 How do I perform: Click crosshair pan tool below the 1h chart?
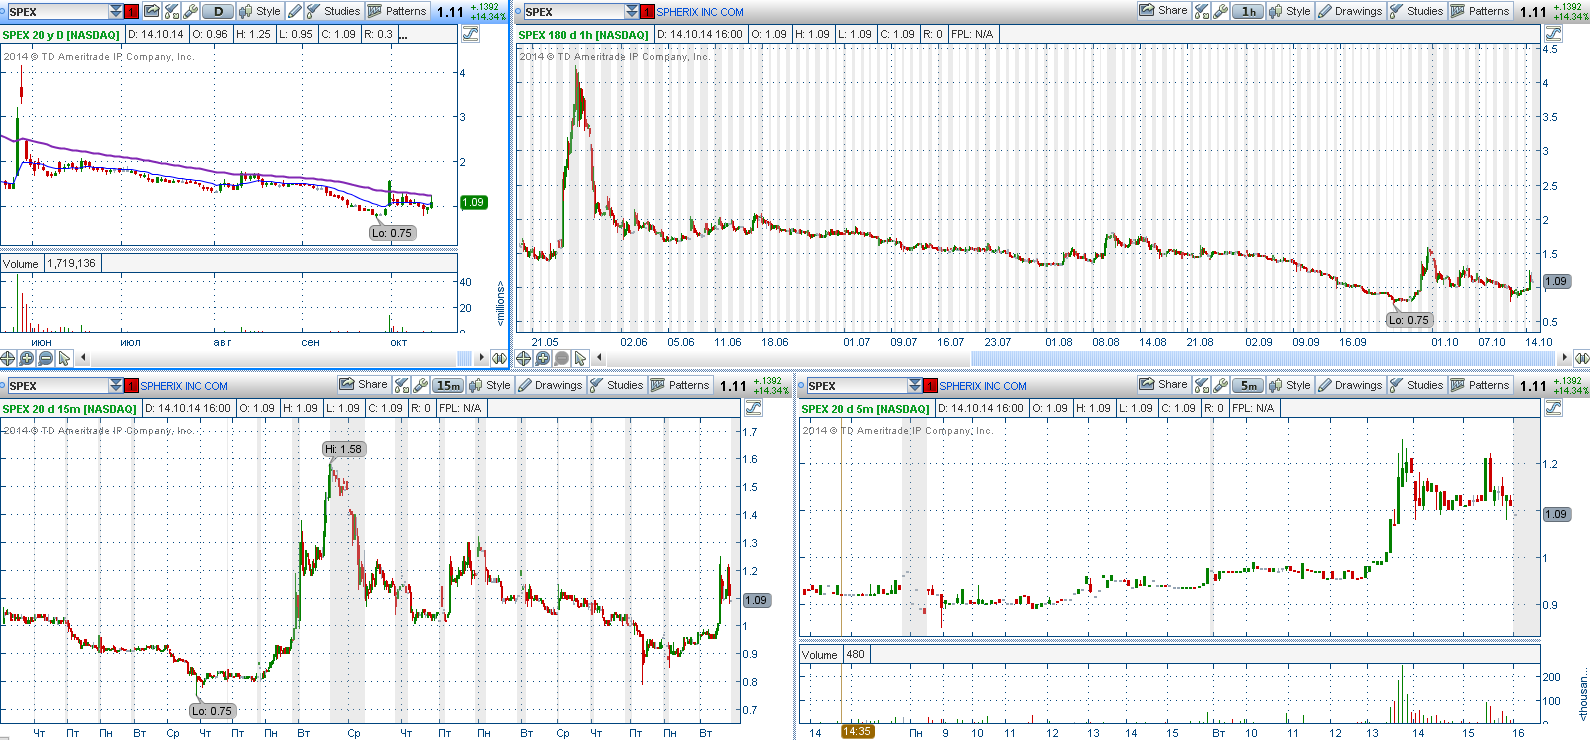coord(523,358)
